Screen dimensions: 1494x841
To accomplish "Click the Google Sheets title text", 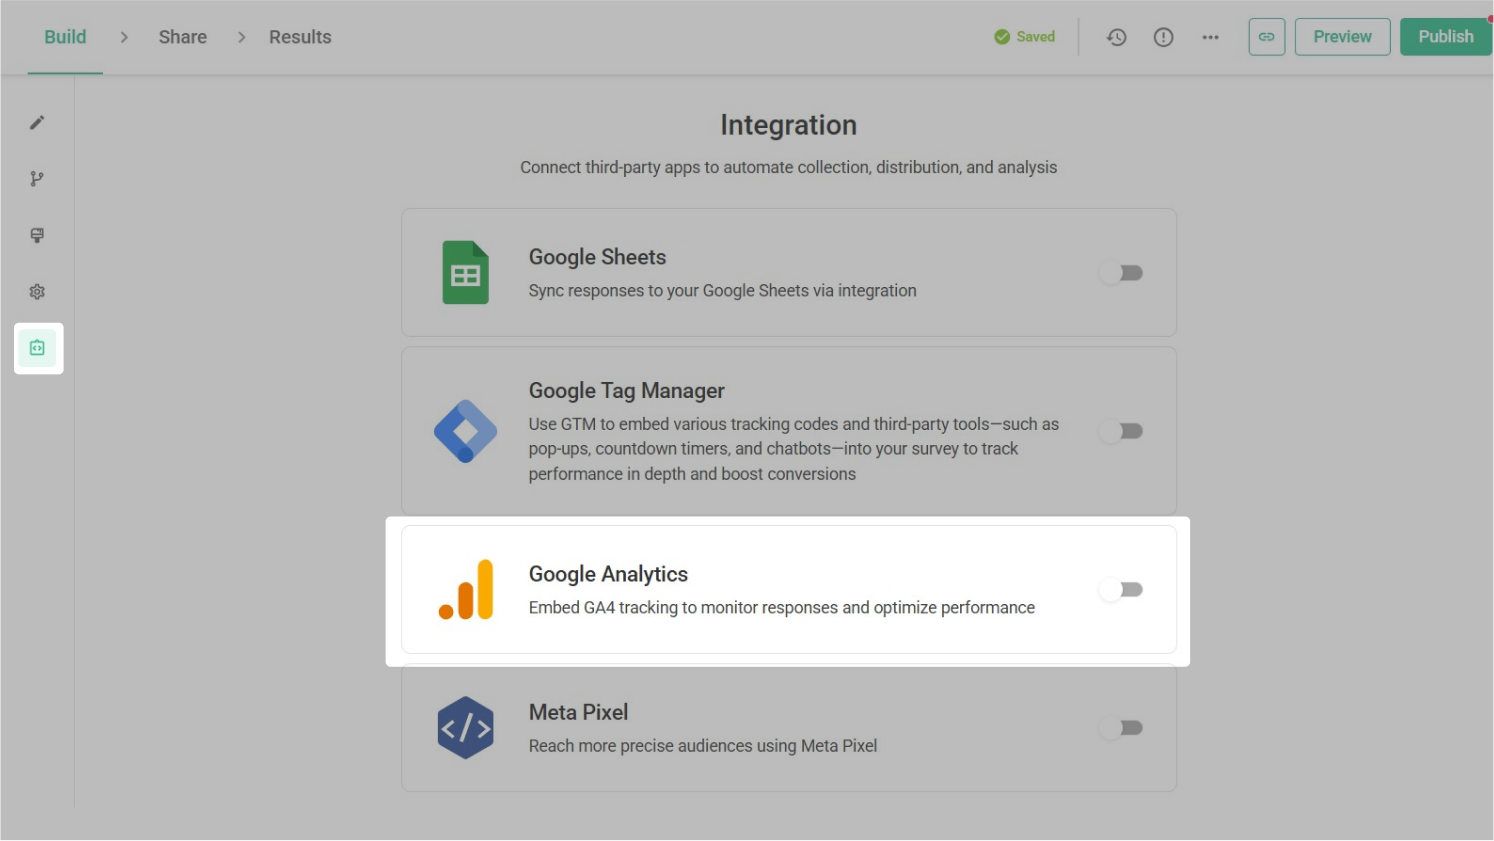I will [597, 257].
